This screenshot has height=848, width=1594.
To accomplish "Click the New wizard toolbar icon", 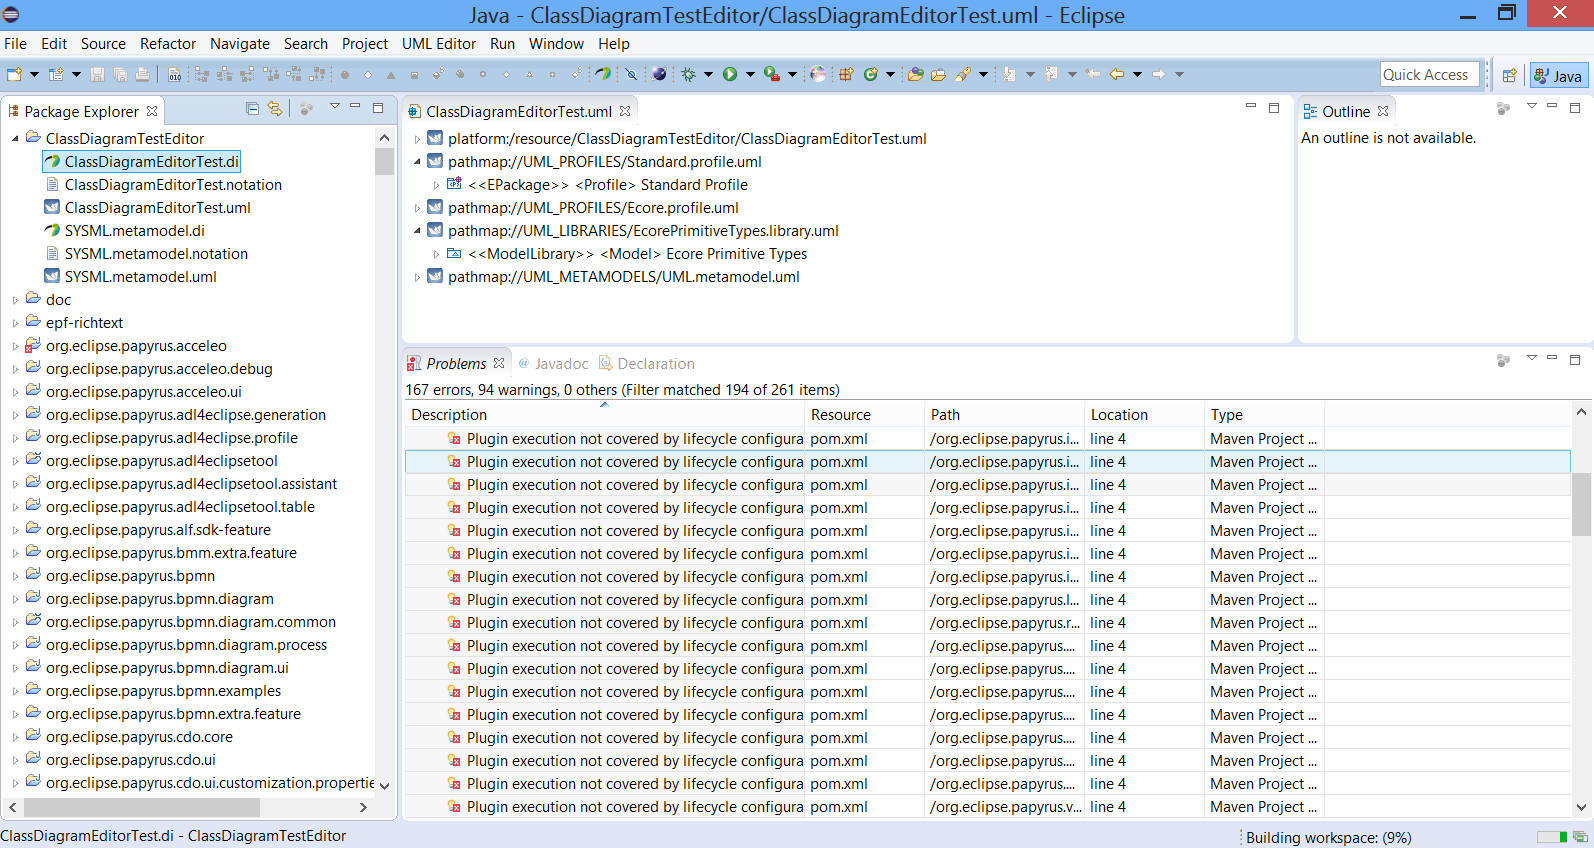I will coord(14,74).
